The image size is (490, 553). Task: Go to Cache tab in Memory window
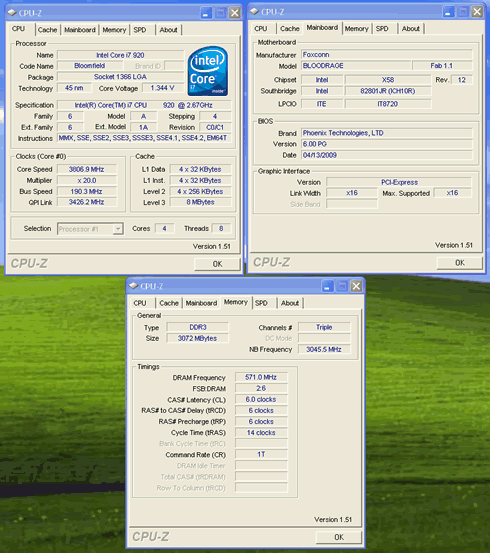click(169, 303)
